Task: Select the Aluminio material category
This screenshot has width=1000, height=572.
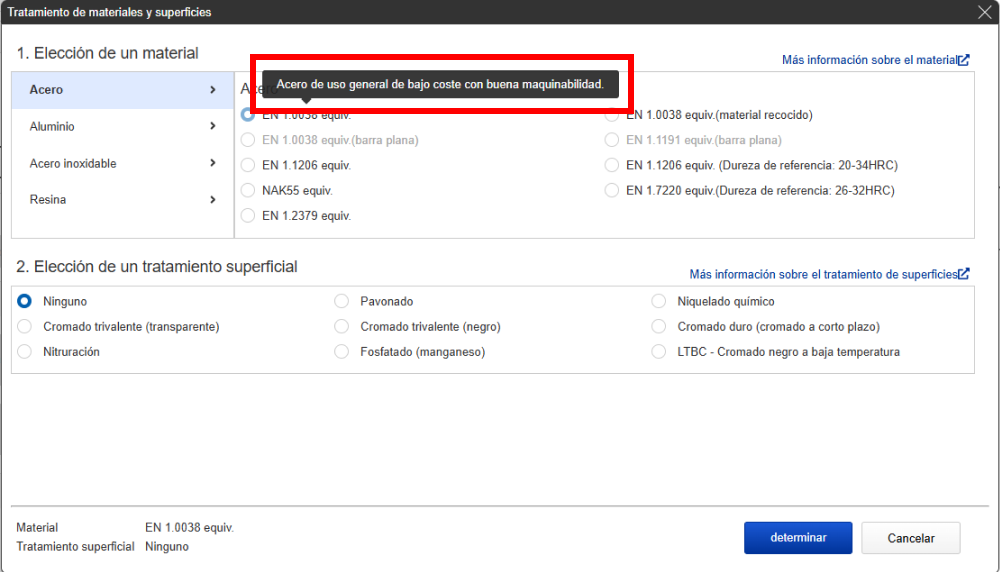Action: (x=52, y=127)
